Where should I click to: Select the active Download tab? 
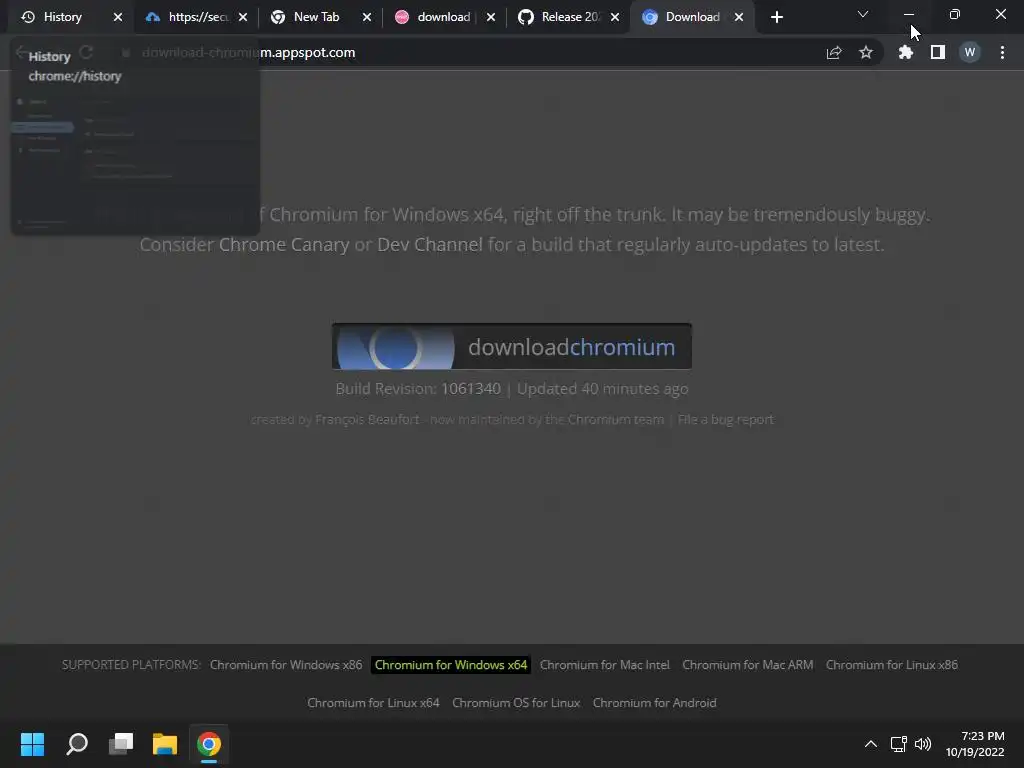pos(692,17)
